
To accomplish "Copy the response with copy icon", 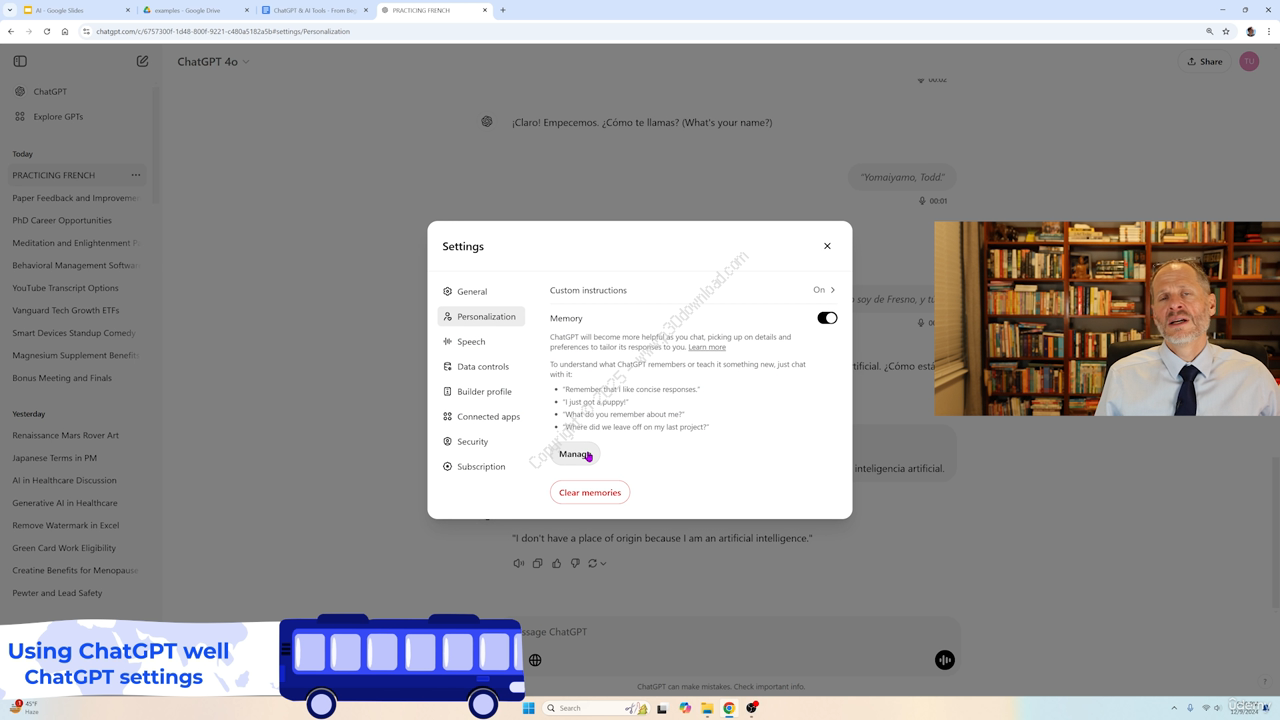I will click(x=537, y=563).
